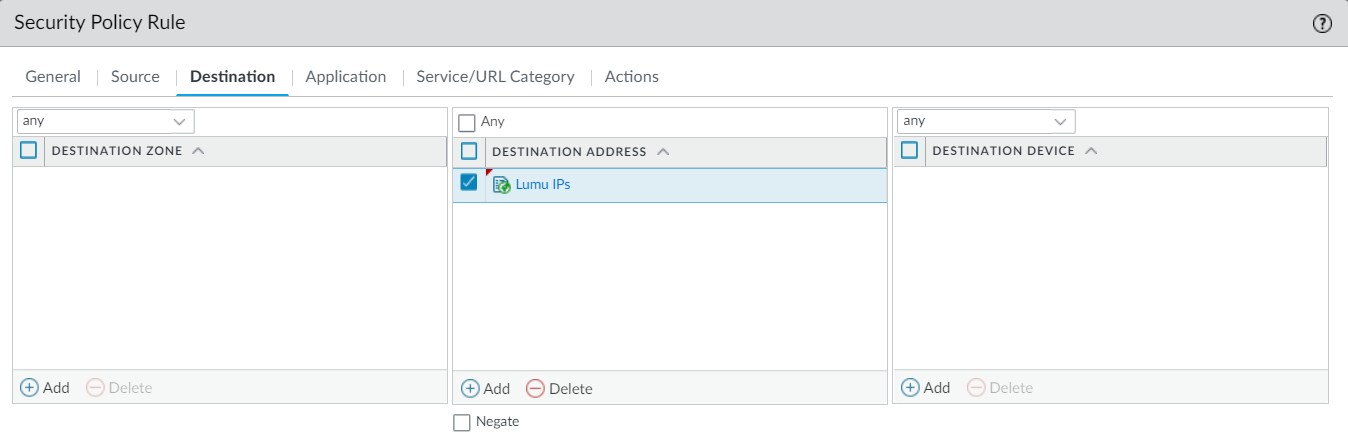
Task: Click the red minus Delete icon for addresses
Action: tap(535, 388)
